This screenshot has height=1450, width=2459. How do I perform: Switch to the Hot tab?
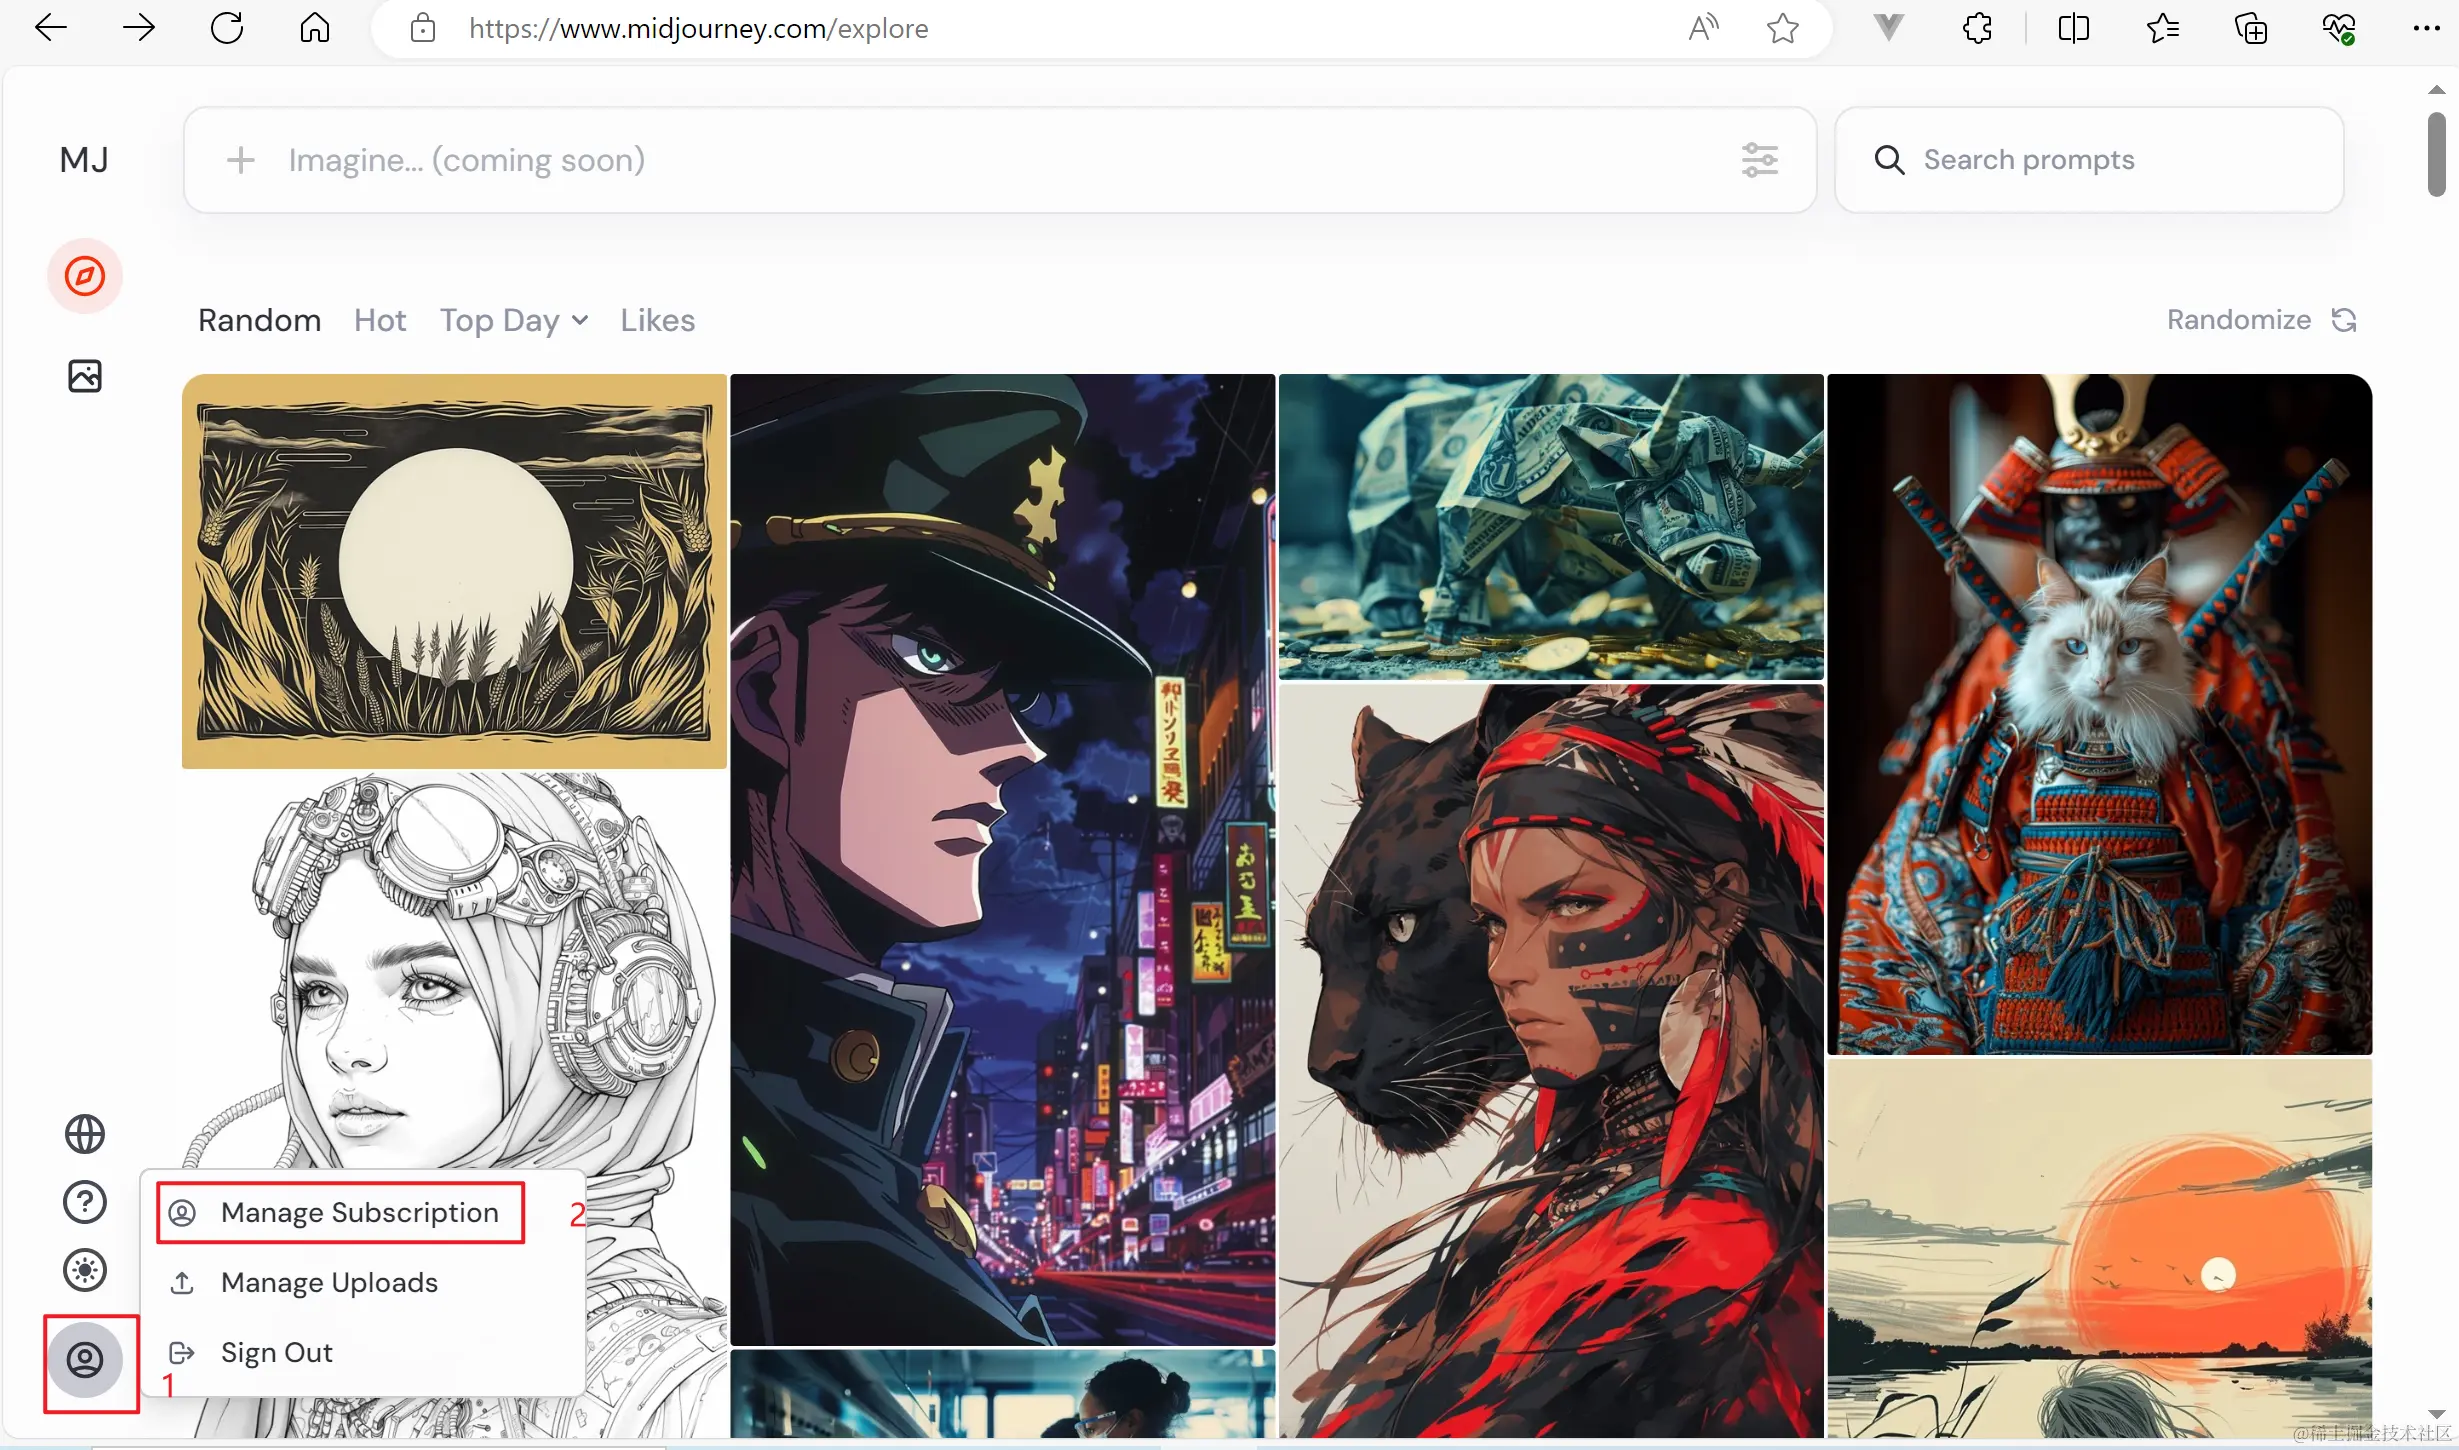(380, 320)
